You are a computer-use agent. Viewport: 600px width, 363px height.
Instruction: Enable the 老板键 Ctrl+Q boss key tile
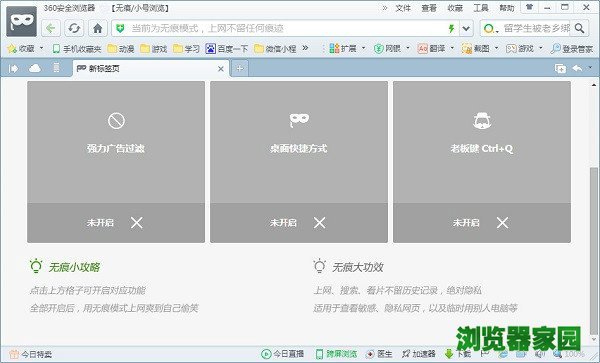click(x=482, y=142)
